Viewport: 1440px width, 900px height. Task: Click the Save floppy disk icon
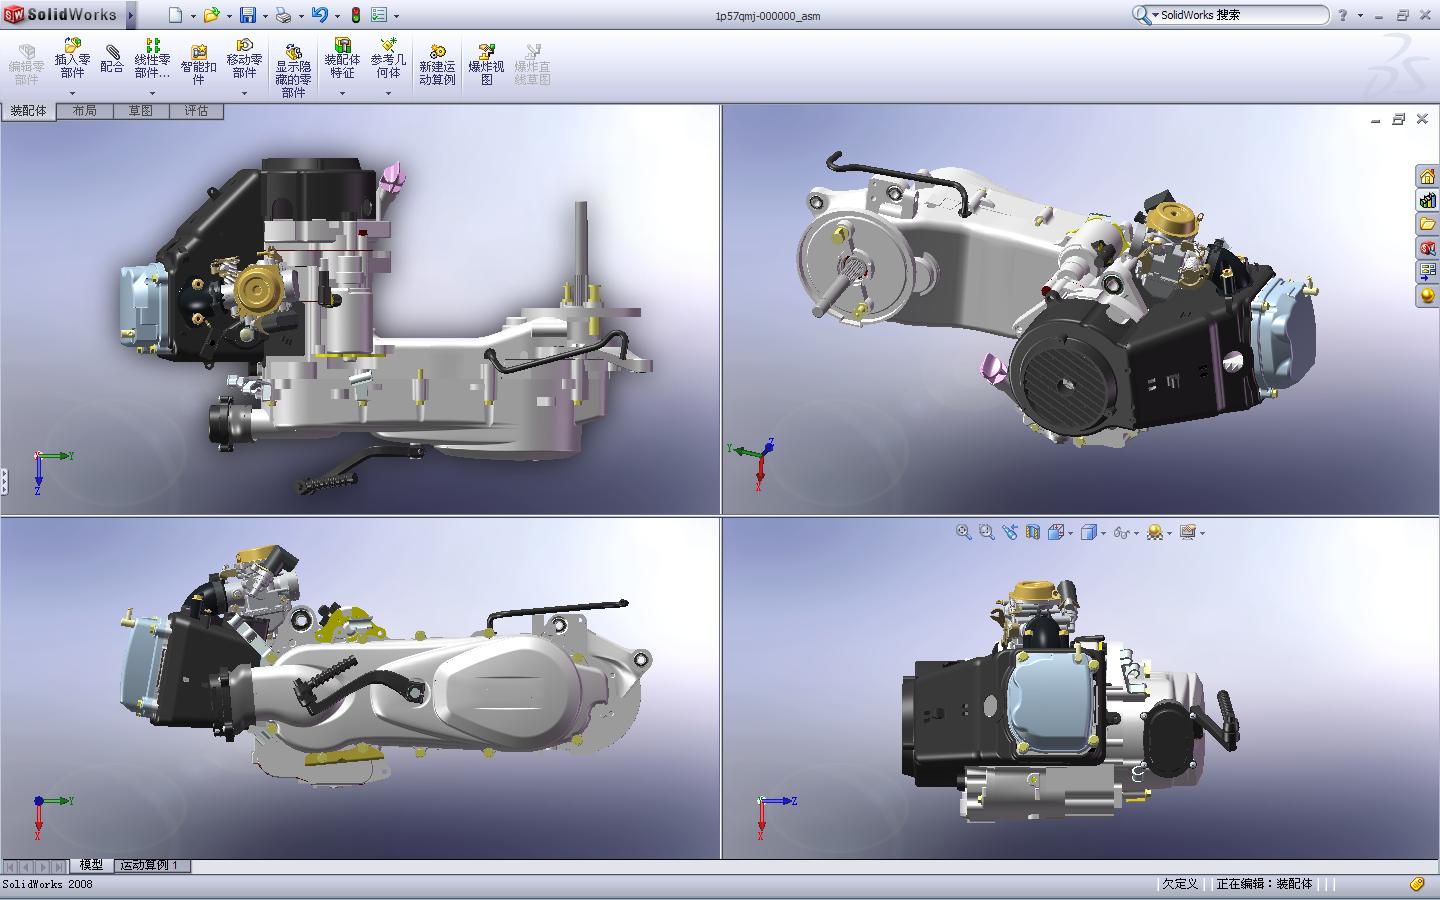point(248,15)
